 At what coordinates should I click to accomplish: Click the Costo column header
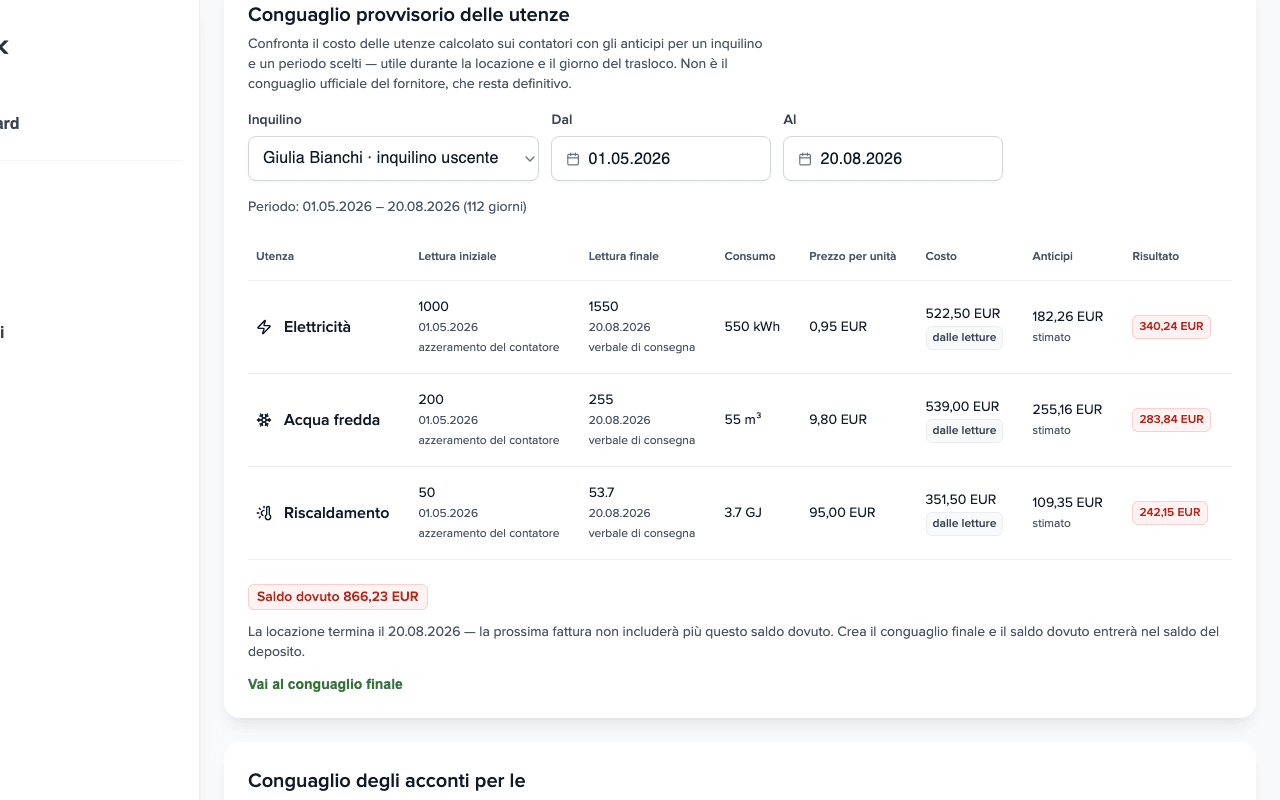tap(941, 256)
